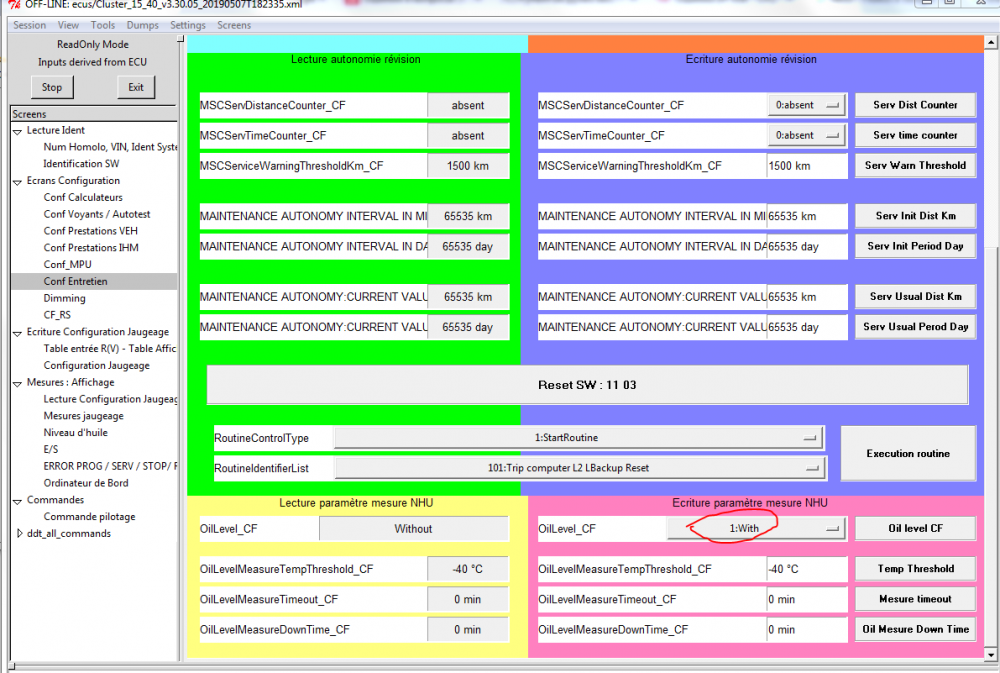Open the RoutineControlType StartRoutine dropdown
1000x673 pixels.
click(579, 438)
